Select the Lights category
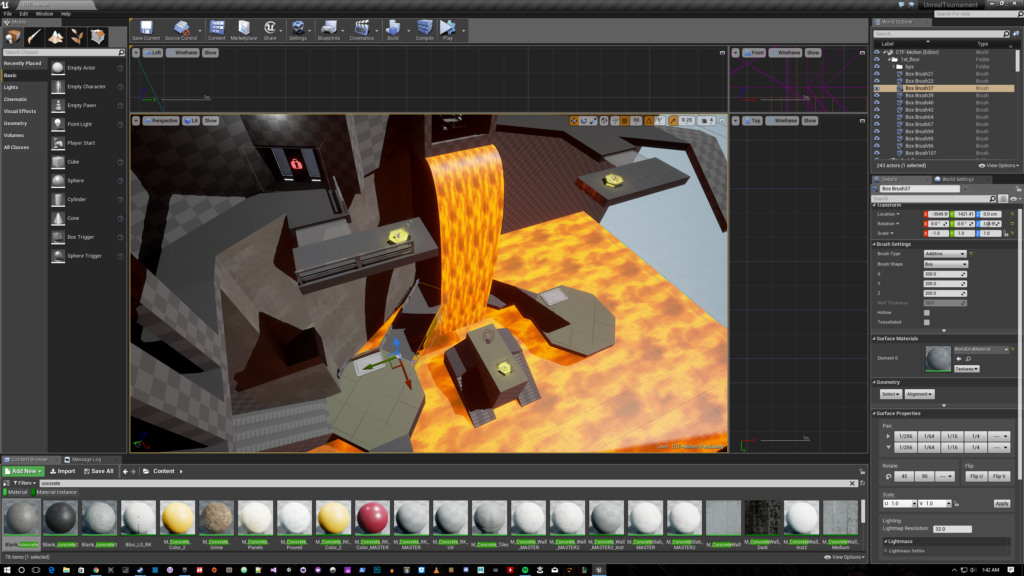 click(11, 88)
